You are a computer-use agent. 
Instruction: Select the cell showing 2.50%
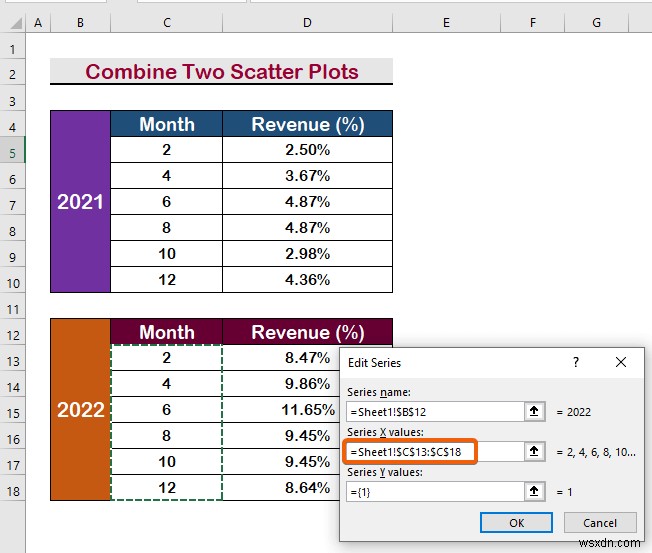[x=307, y=150]
